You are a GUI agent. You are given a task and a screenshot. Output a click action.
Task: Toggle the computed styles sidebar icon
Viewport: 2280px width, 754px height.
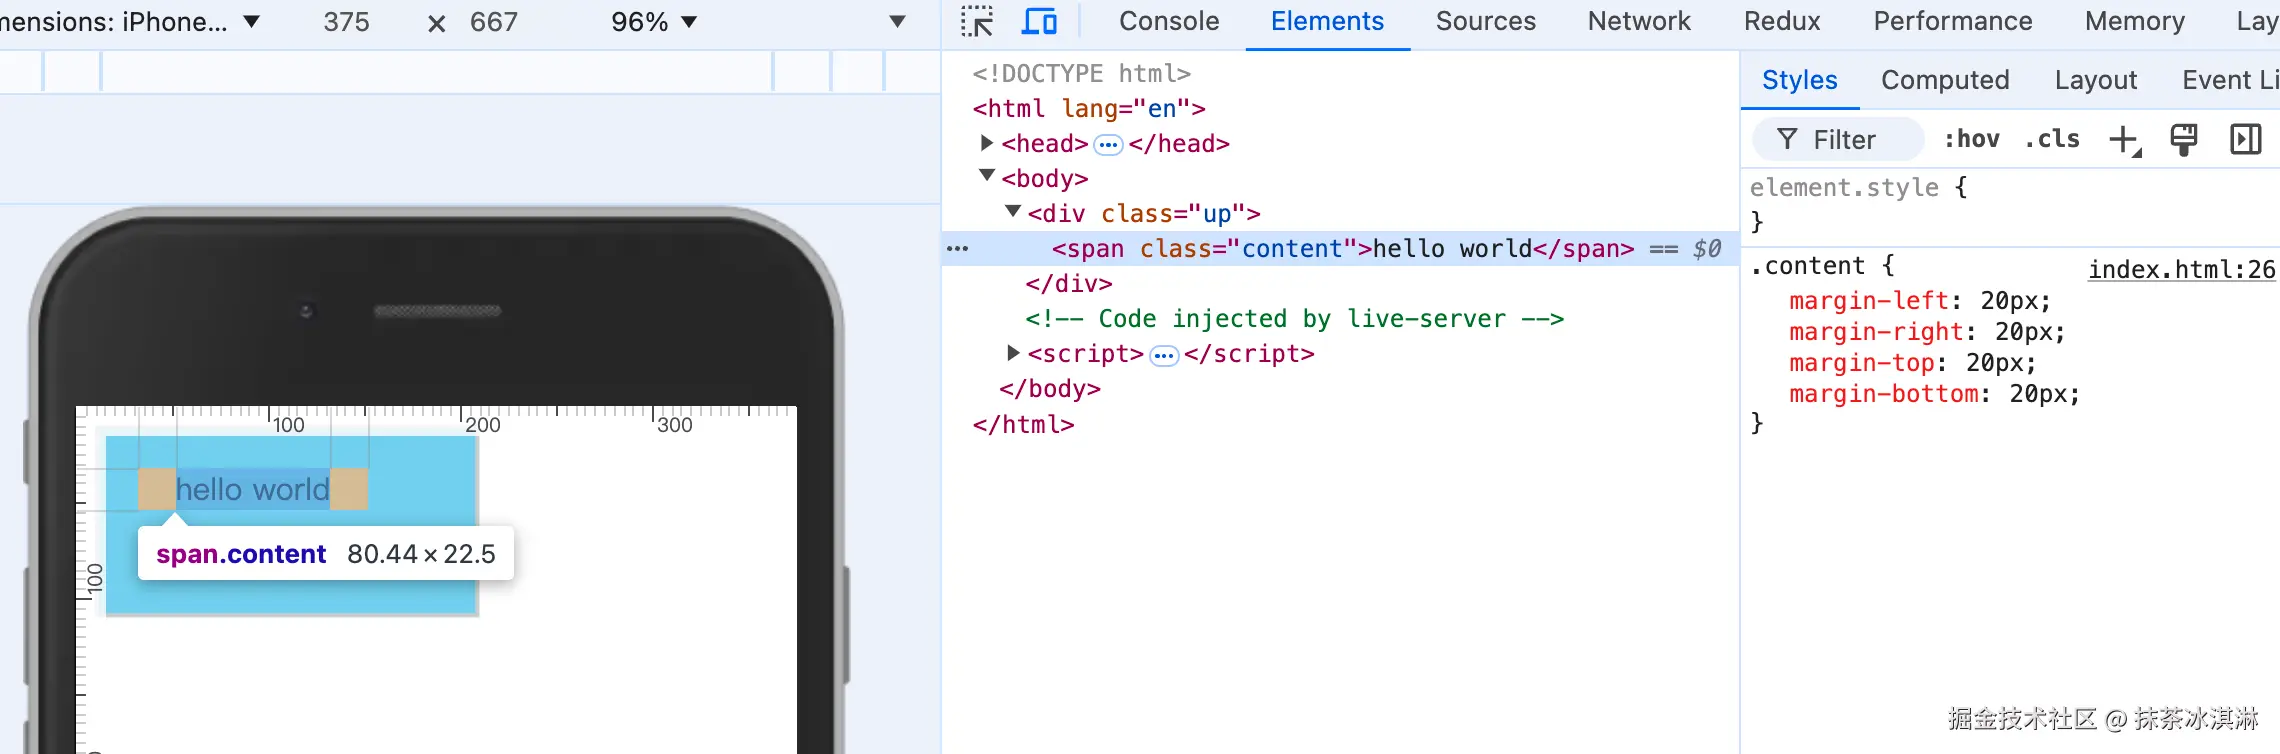tap(2246, 139)
